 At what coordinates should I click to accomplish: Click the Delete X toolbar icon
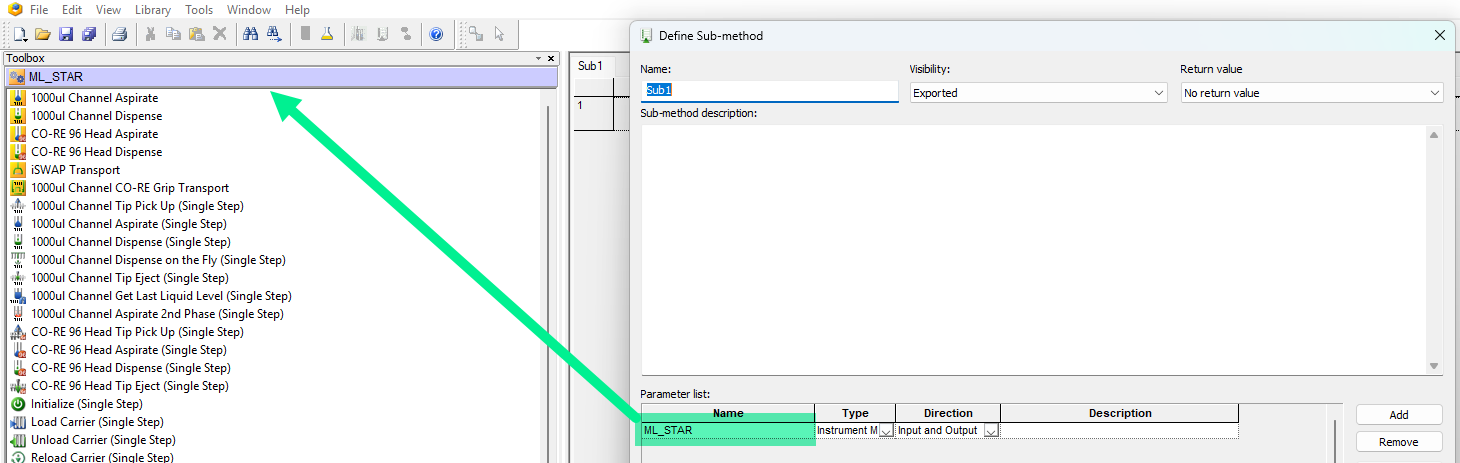(219, 34)
